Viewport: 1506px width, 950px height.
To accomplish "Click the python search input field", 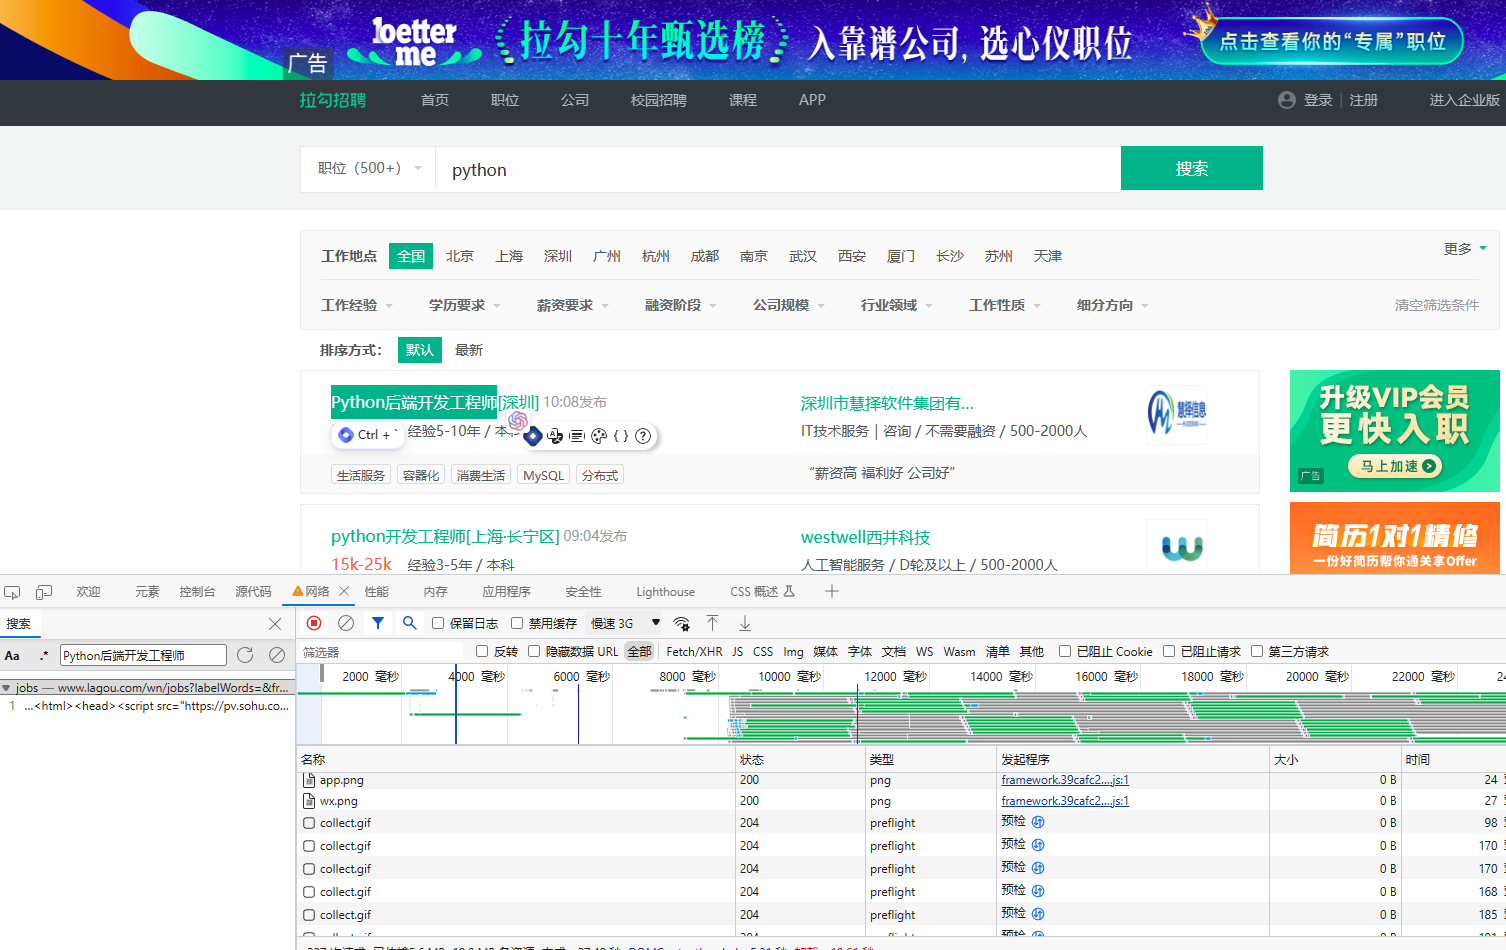I will [x=778, y=169].
